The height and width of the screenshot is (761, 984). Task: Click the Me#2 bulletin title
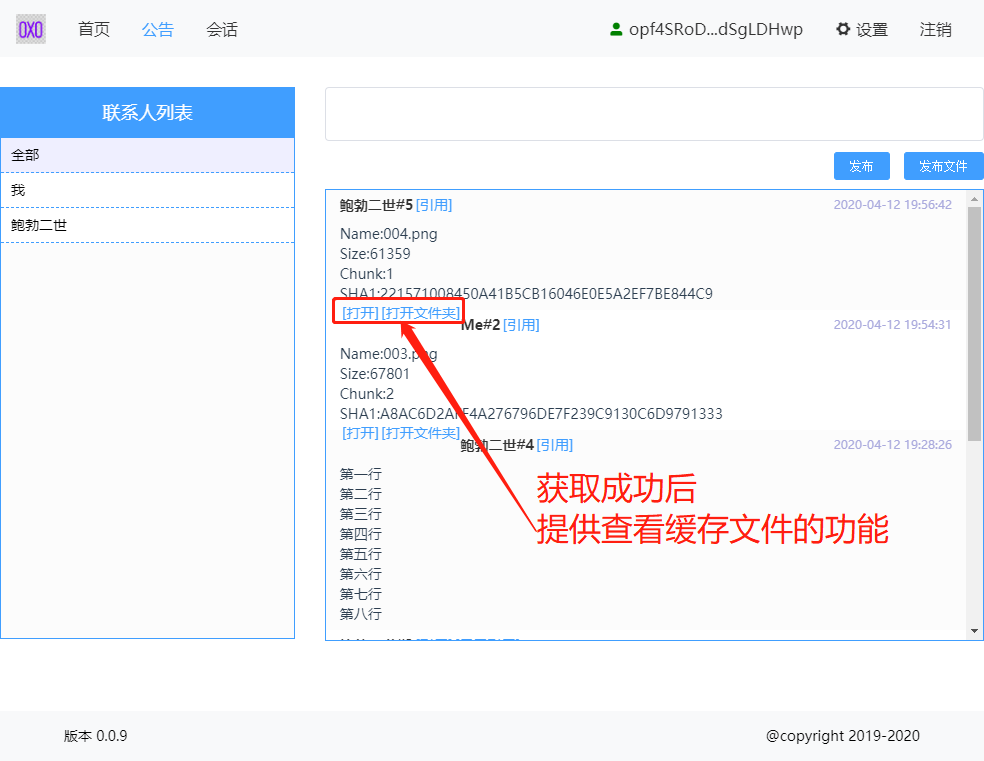click(481, 325)
